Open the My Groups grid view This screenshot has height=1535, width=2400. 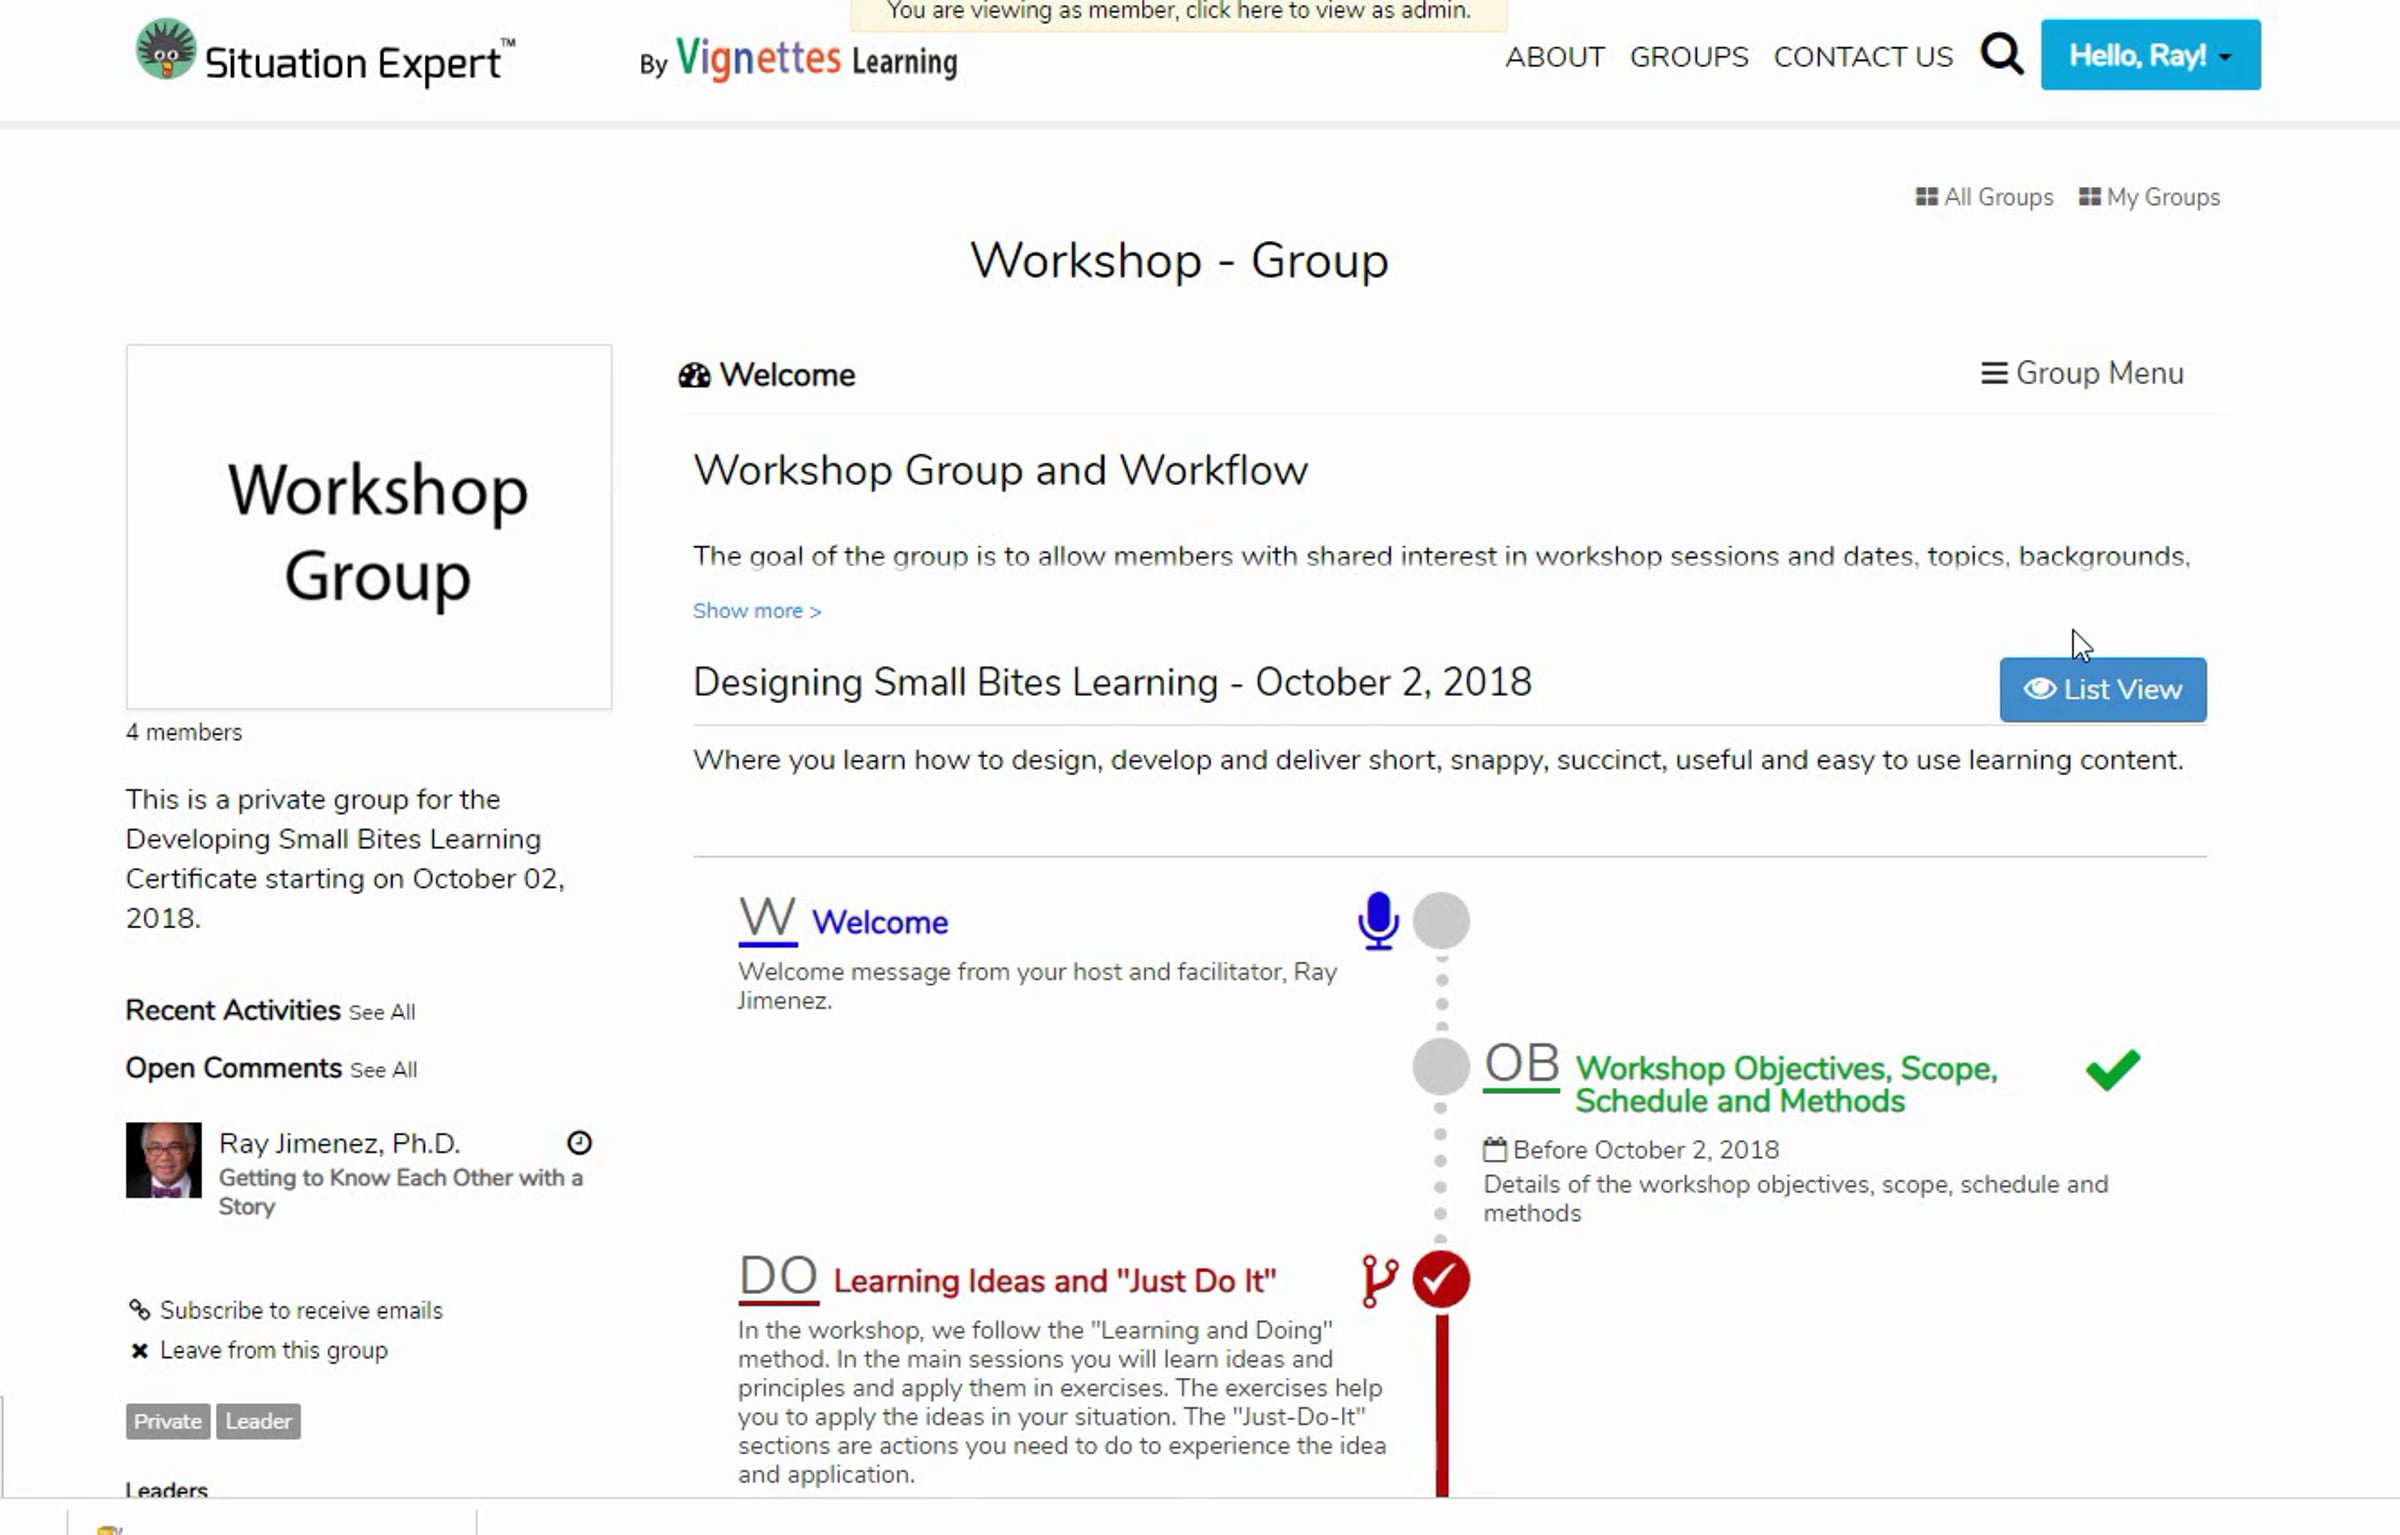click(2149, 197)
